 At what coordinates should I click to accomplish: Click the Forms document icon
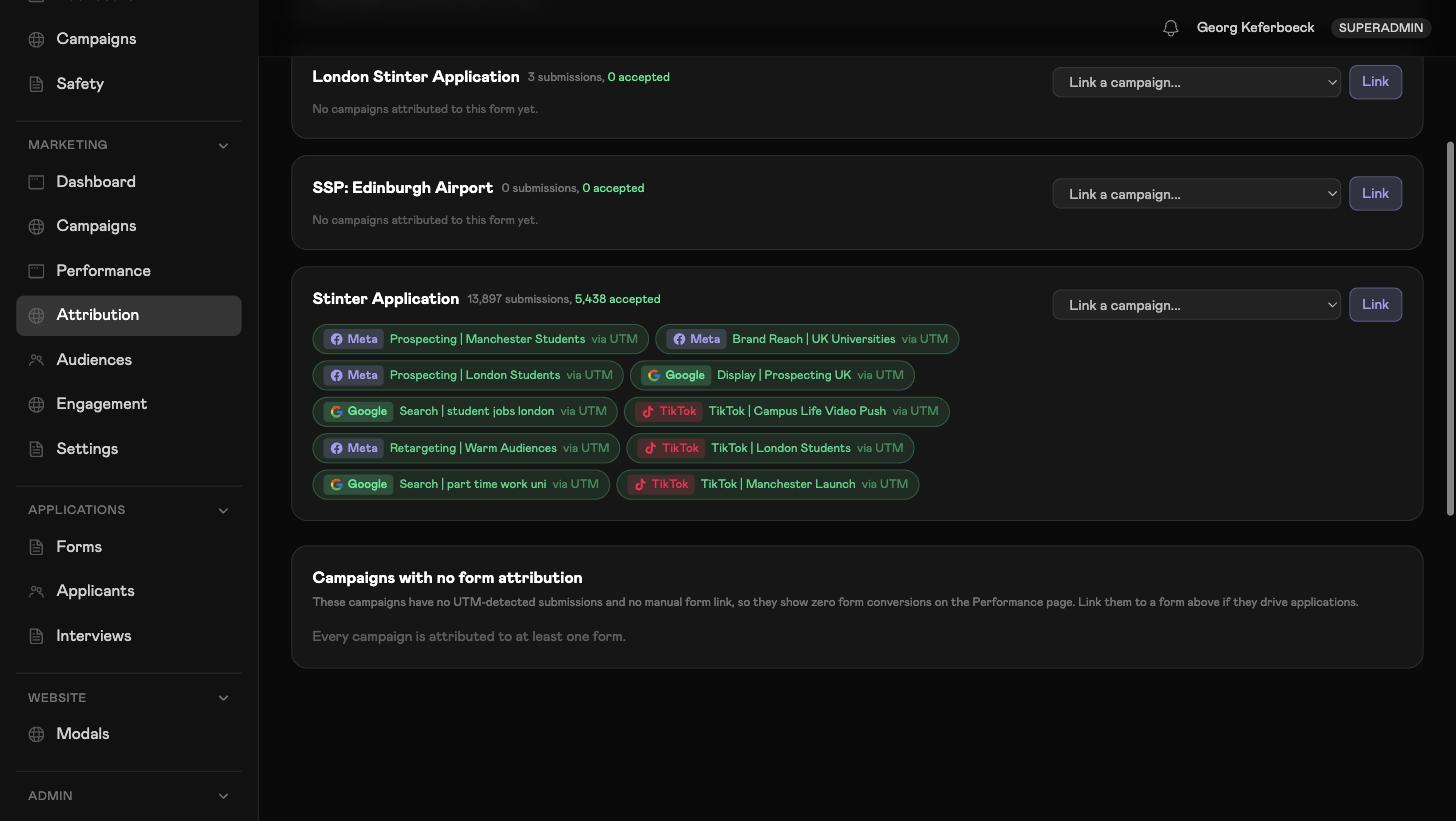click(36, 547)
